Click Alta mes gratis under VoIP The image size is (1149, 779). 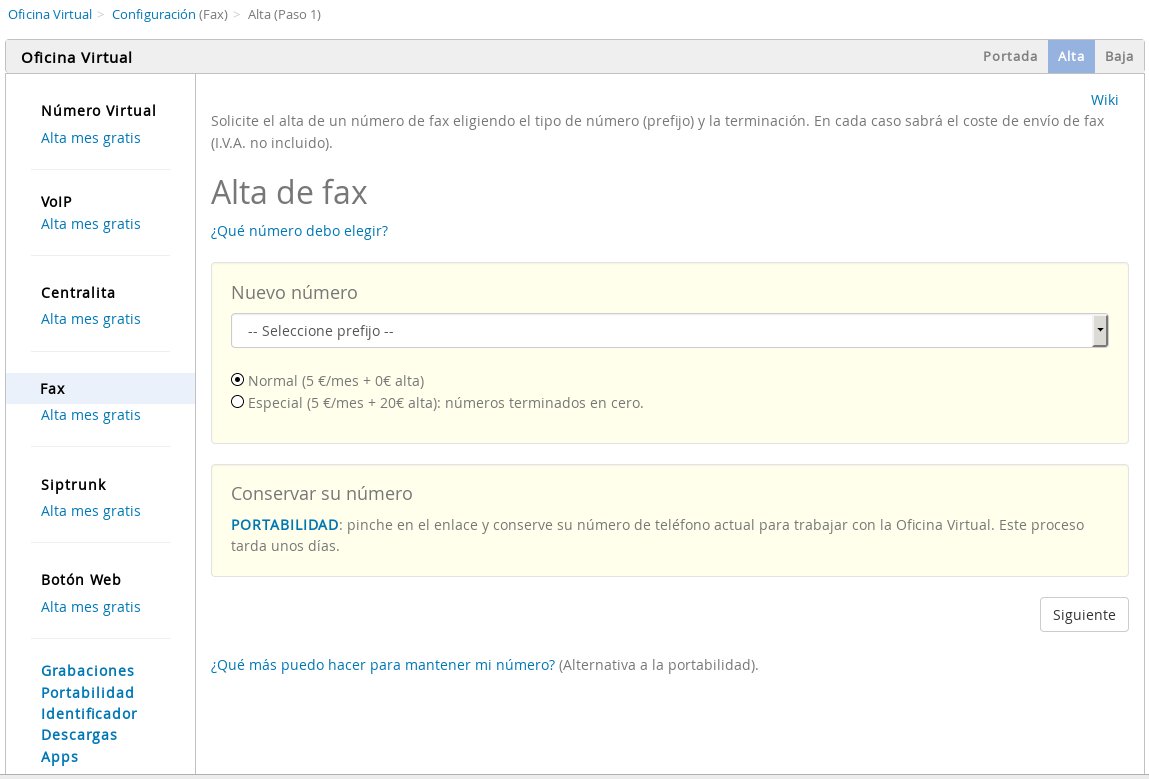click(91, 223)
